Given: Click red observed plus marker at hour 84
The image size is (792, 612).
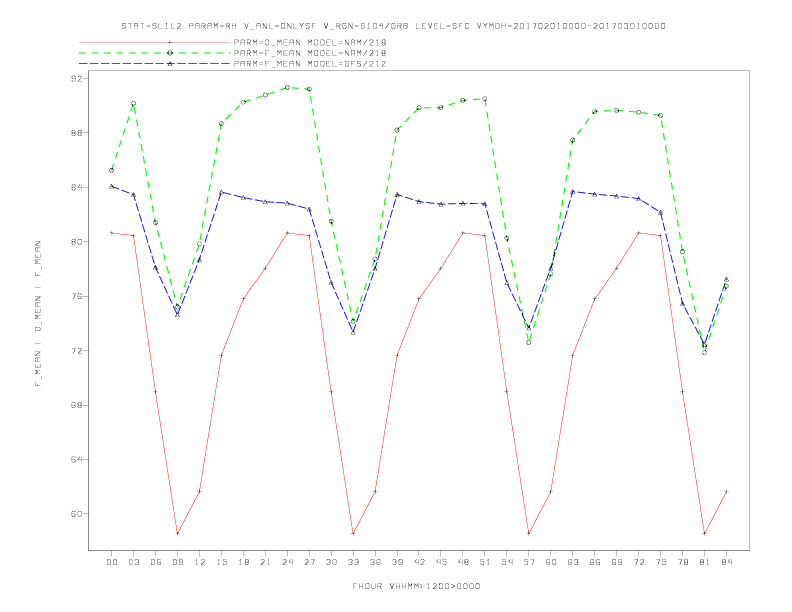Looking at the screenshot, I should pos(727,491).
